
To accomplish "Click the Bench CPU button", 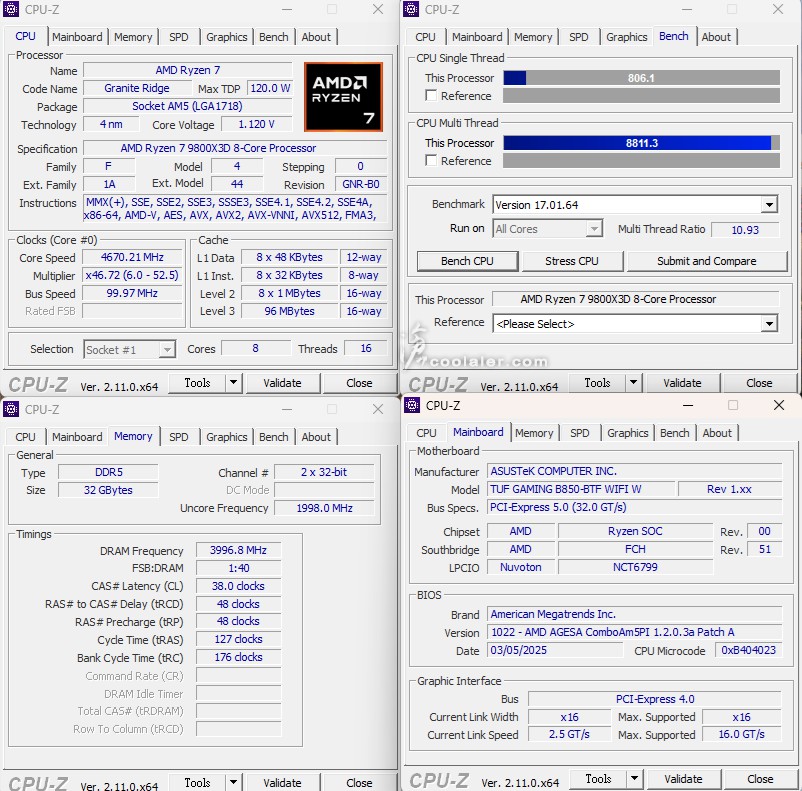I will click(467, 261).
